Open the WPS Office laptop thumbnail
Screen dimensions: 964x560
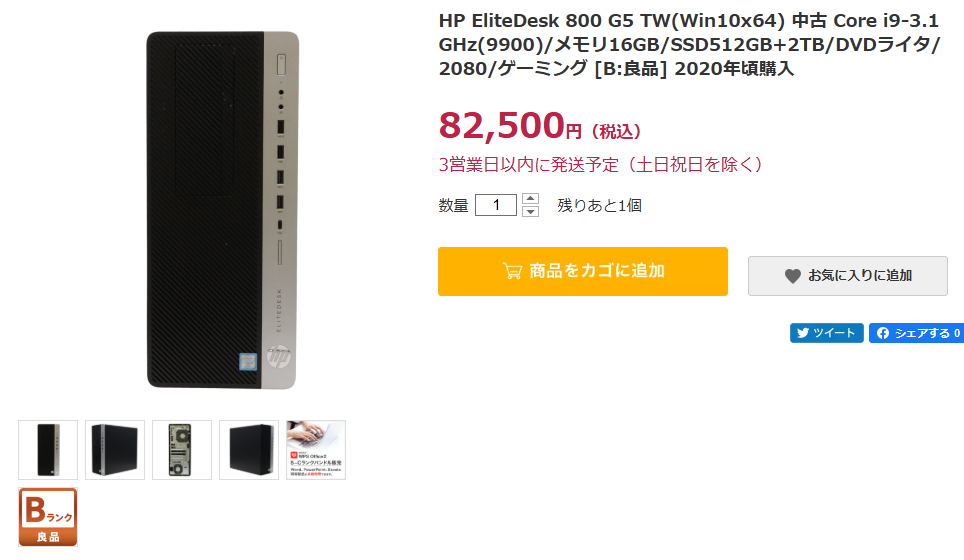(316, 450)
